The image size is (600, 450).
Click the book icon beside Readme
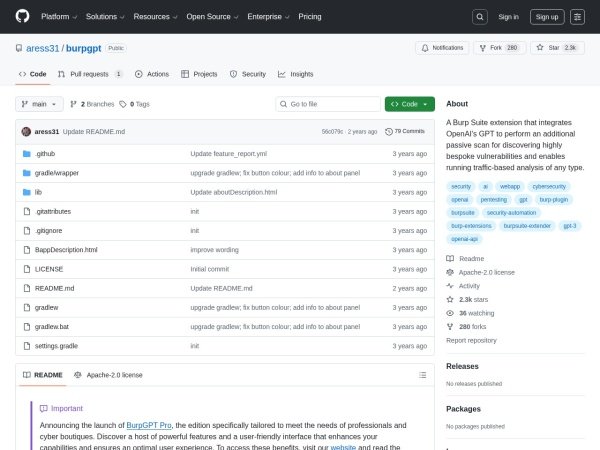tap(450, 259)
